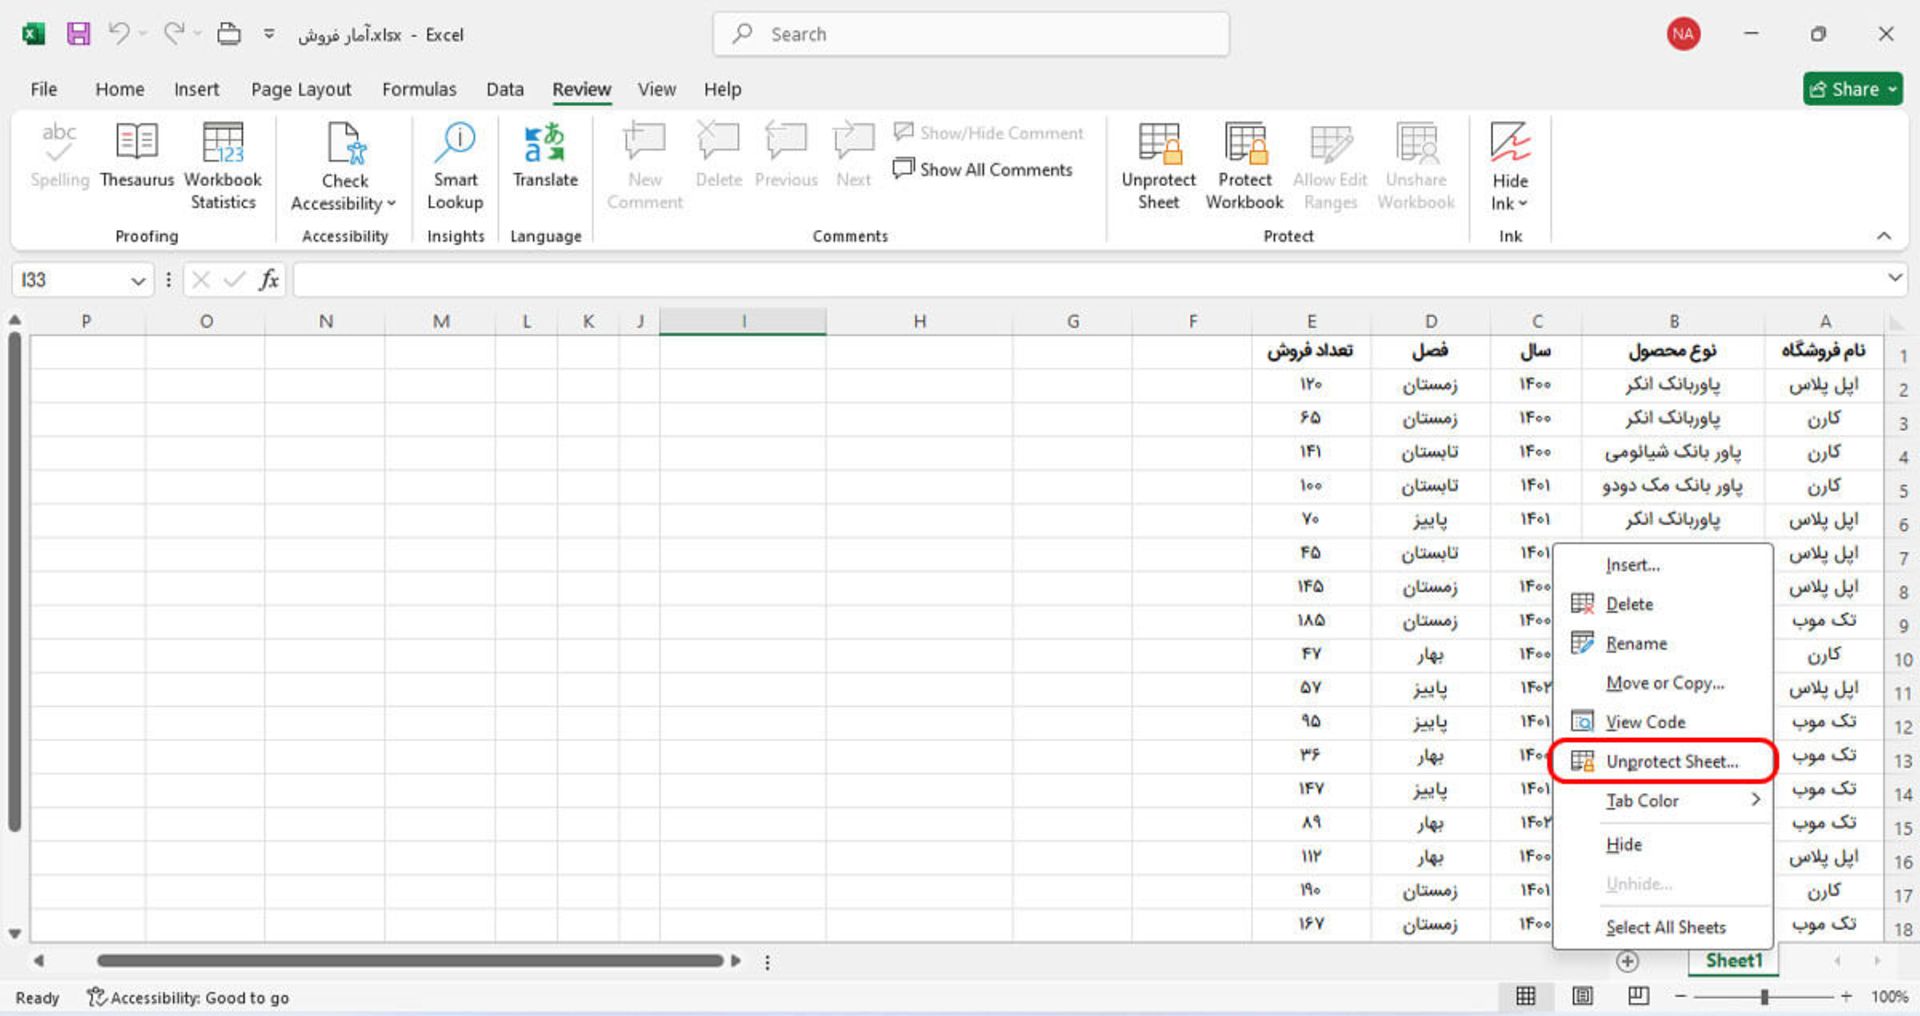Screen dimensions: 1920x1016
Task: Open the Formulas ribbon tab
Action: click(419, 89)
